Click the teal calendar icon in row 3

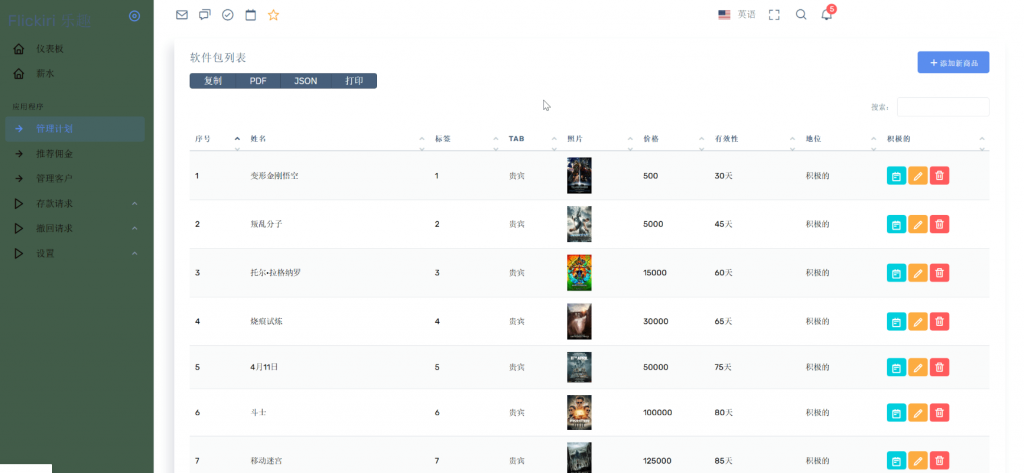pyautogui.click(x=897, y=273)
